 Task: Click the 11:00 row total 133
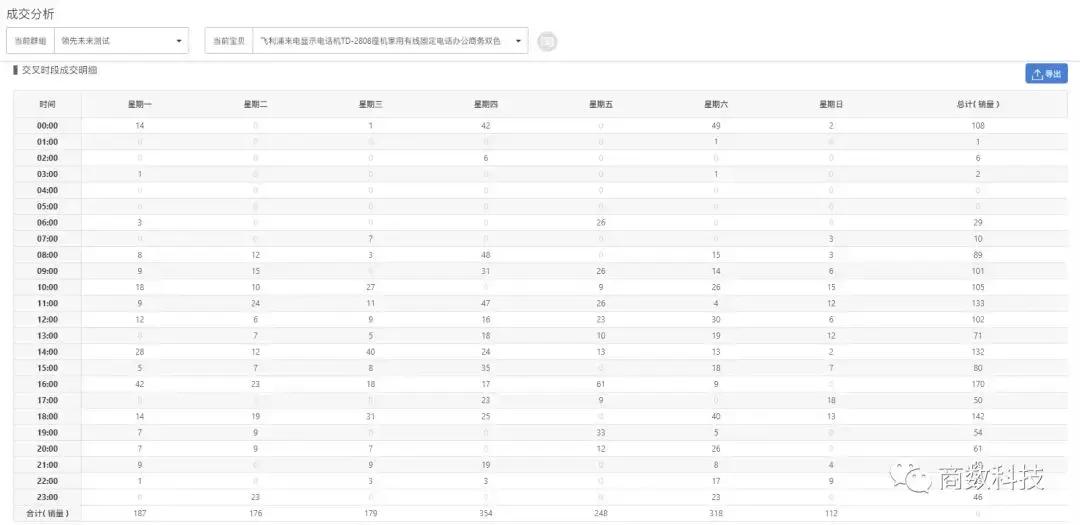click(978, 303)
